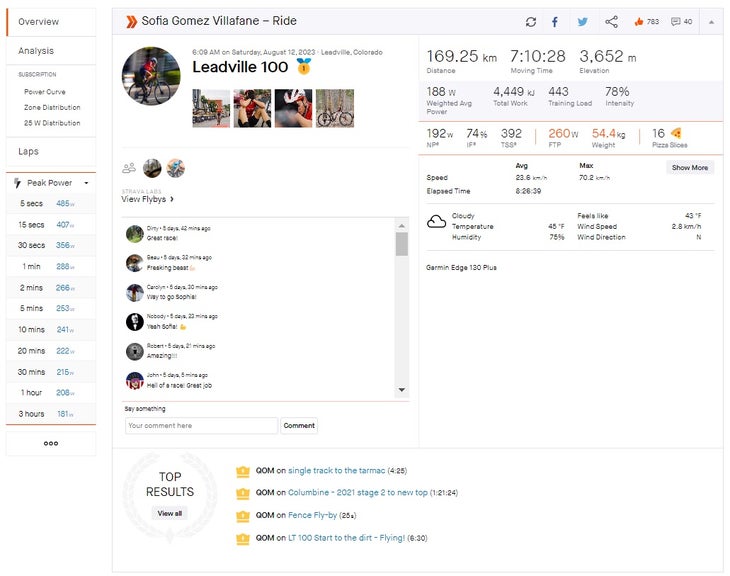The width and height of the screenshot is (730, 576).
Task: Open the share options icon
Action: click(611, 22)
